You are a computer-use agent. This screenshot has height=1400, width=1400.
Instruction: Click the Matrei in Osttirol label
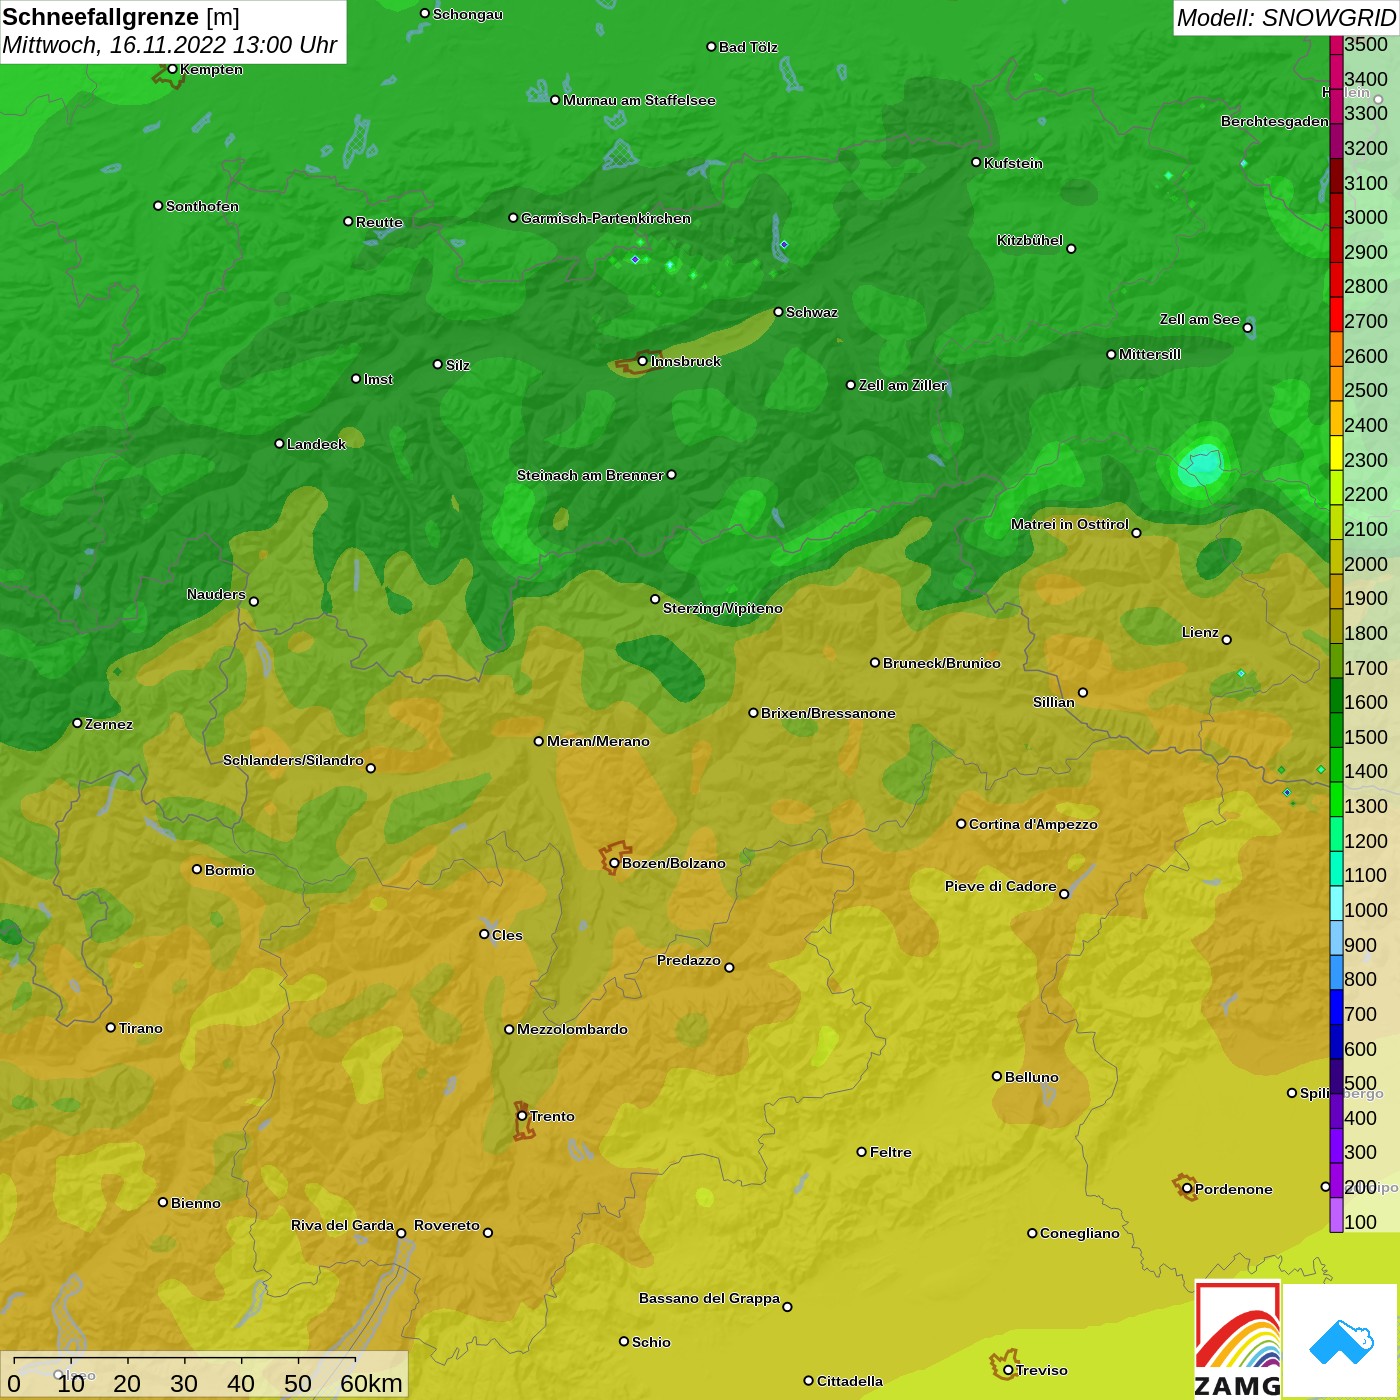coord(1070,524)
